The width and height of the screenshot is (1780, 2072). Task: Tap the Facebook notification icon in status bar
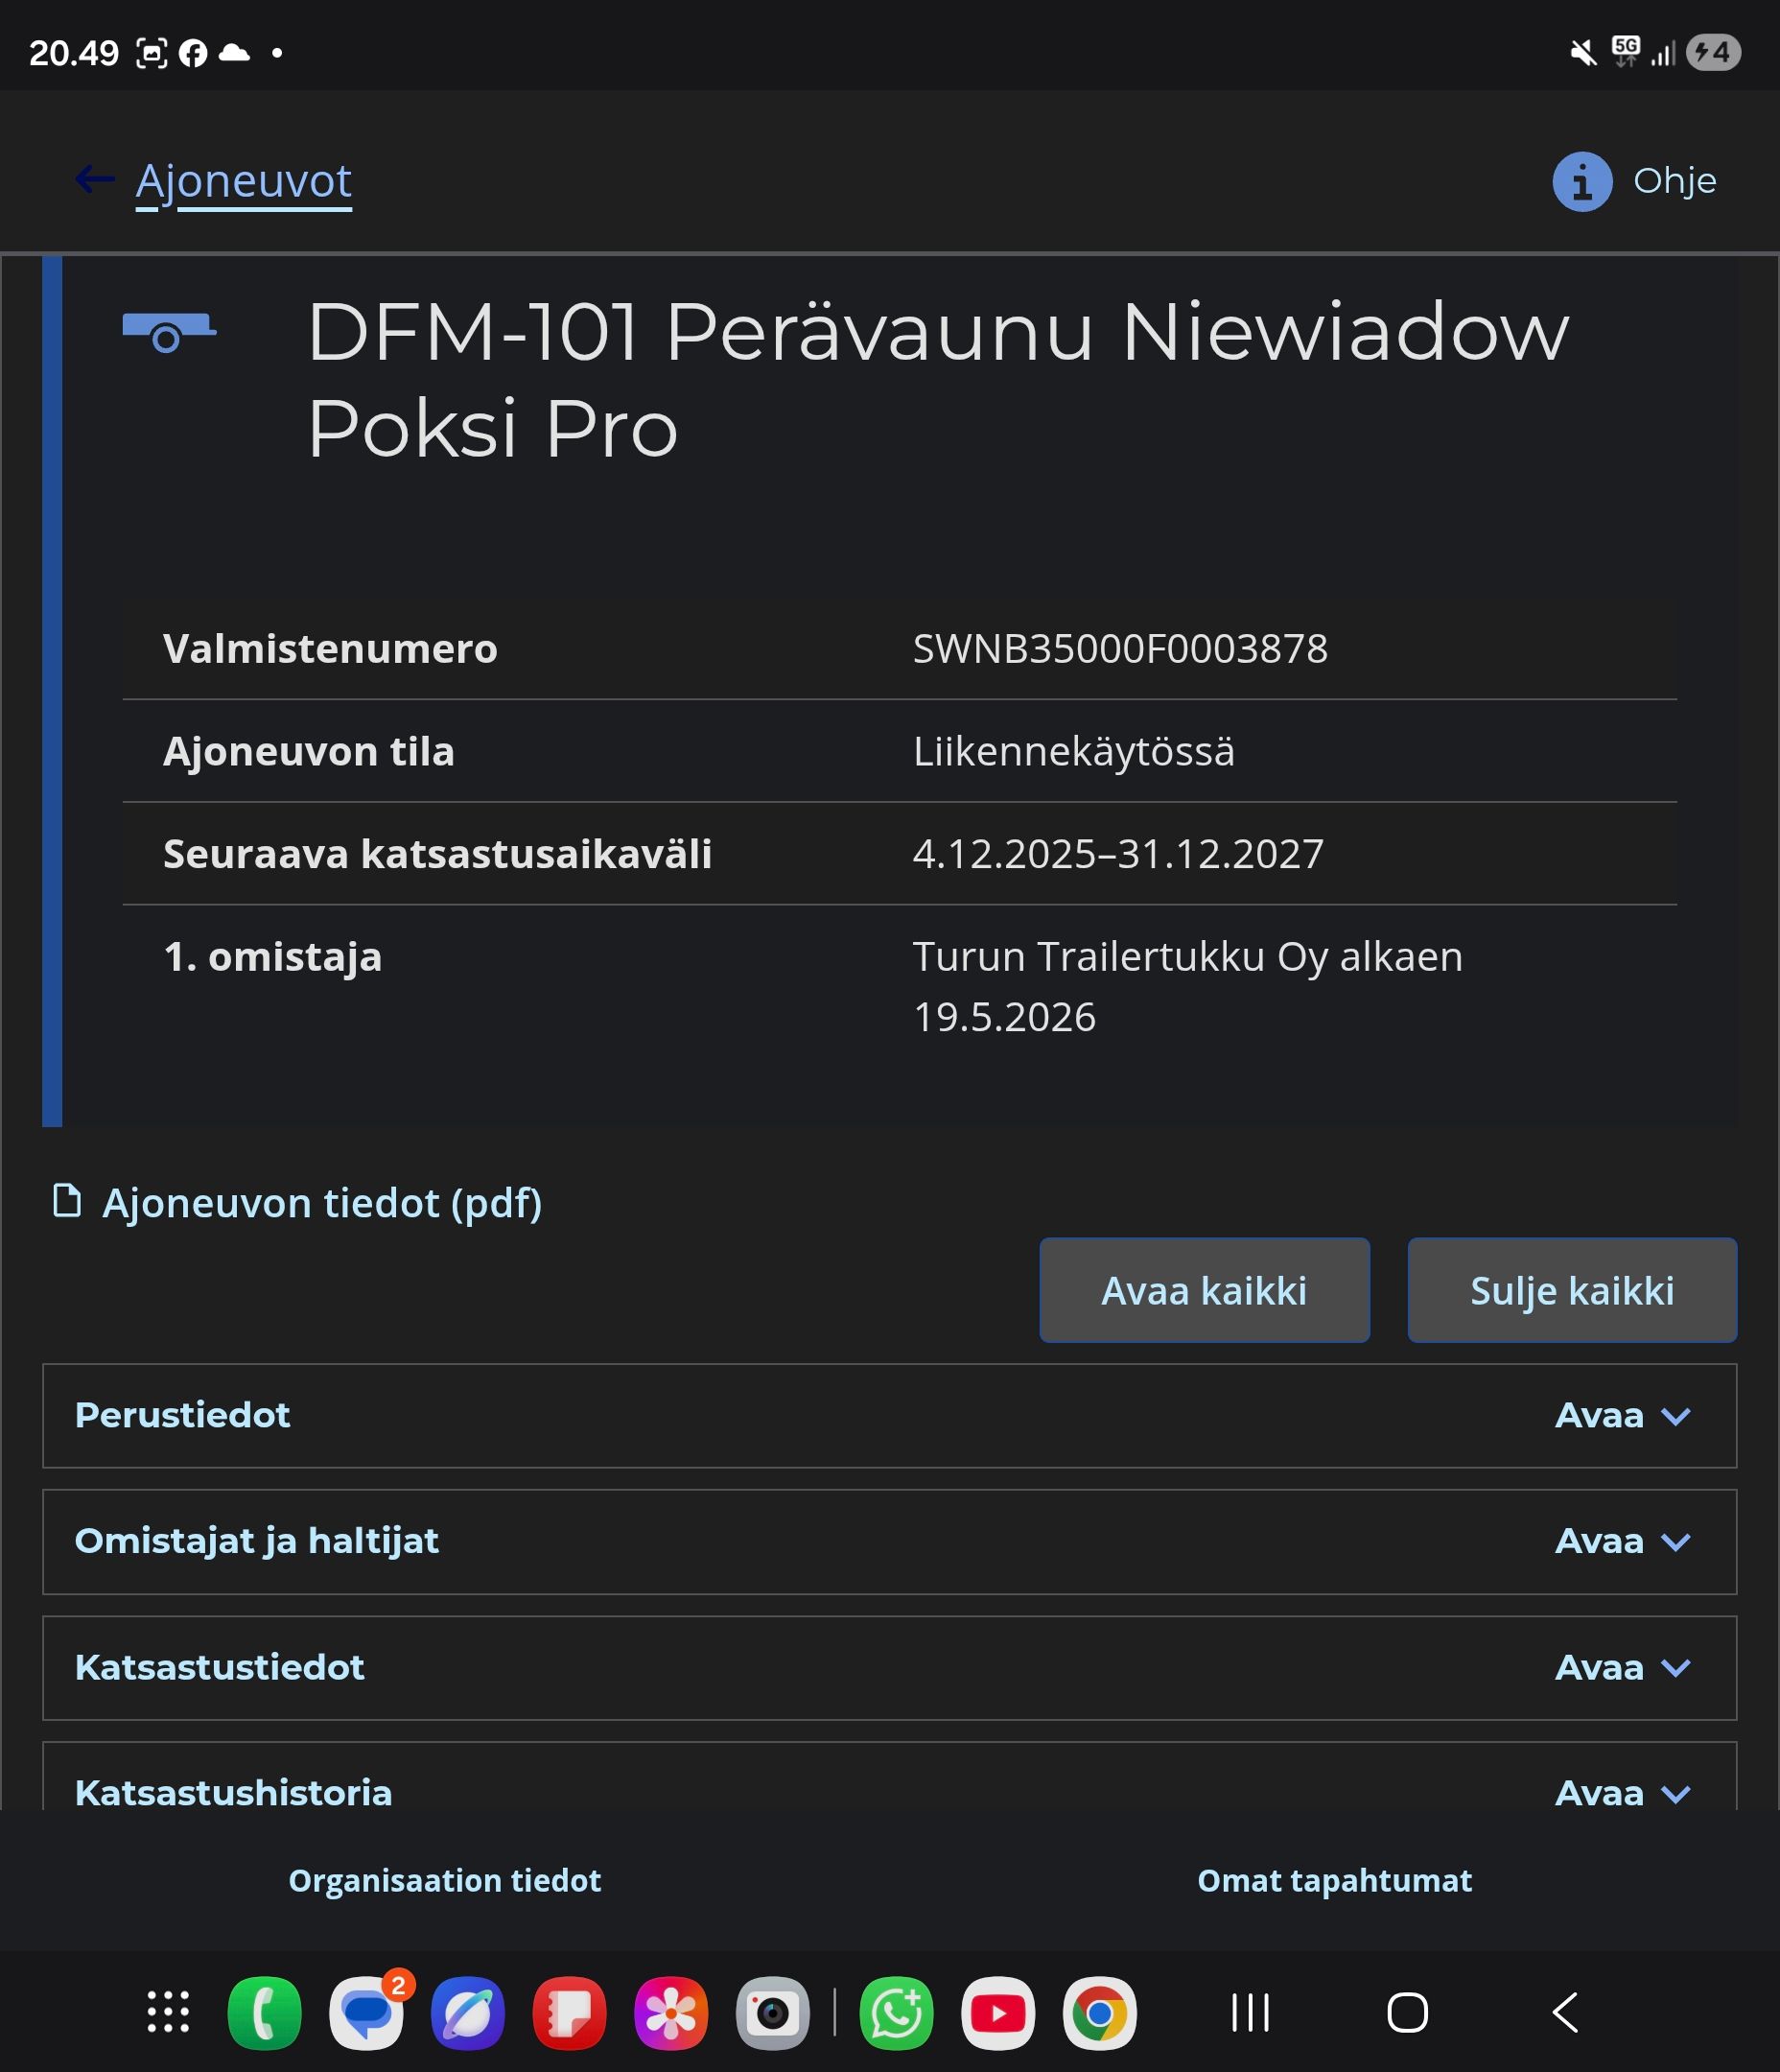[193, 53]
